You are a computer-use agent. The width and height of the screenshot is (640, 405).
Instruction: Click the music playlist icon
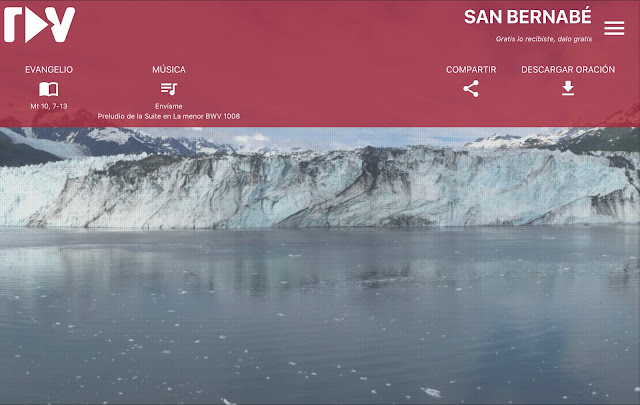[169, 89]
